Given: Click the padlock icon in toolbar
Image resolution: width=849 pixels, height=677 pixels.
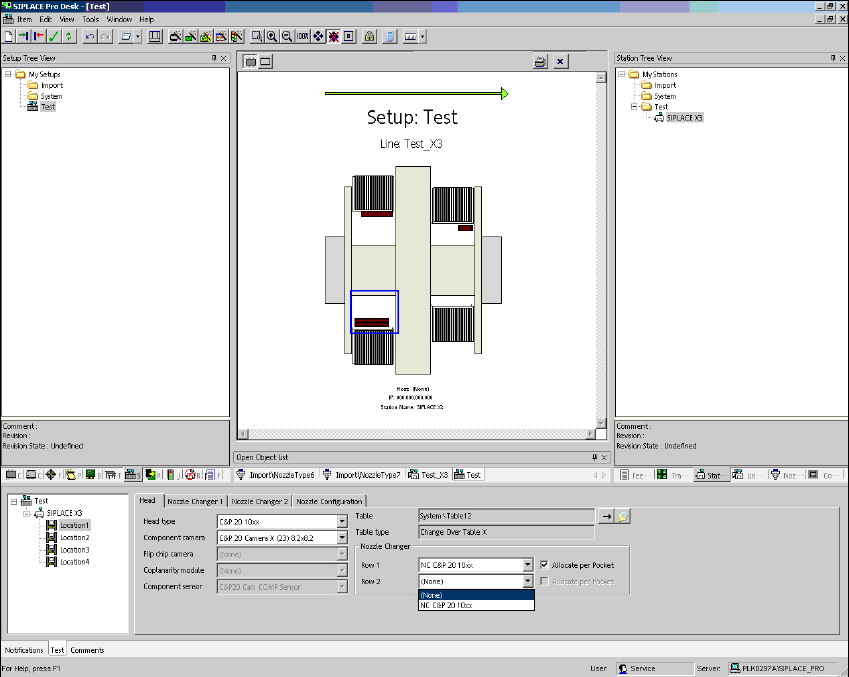Looking at the screenshot, I should click(x=369, y=37).
